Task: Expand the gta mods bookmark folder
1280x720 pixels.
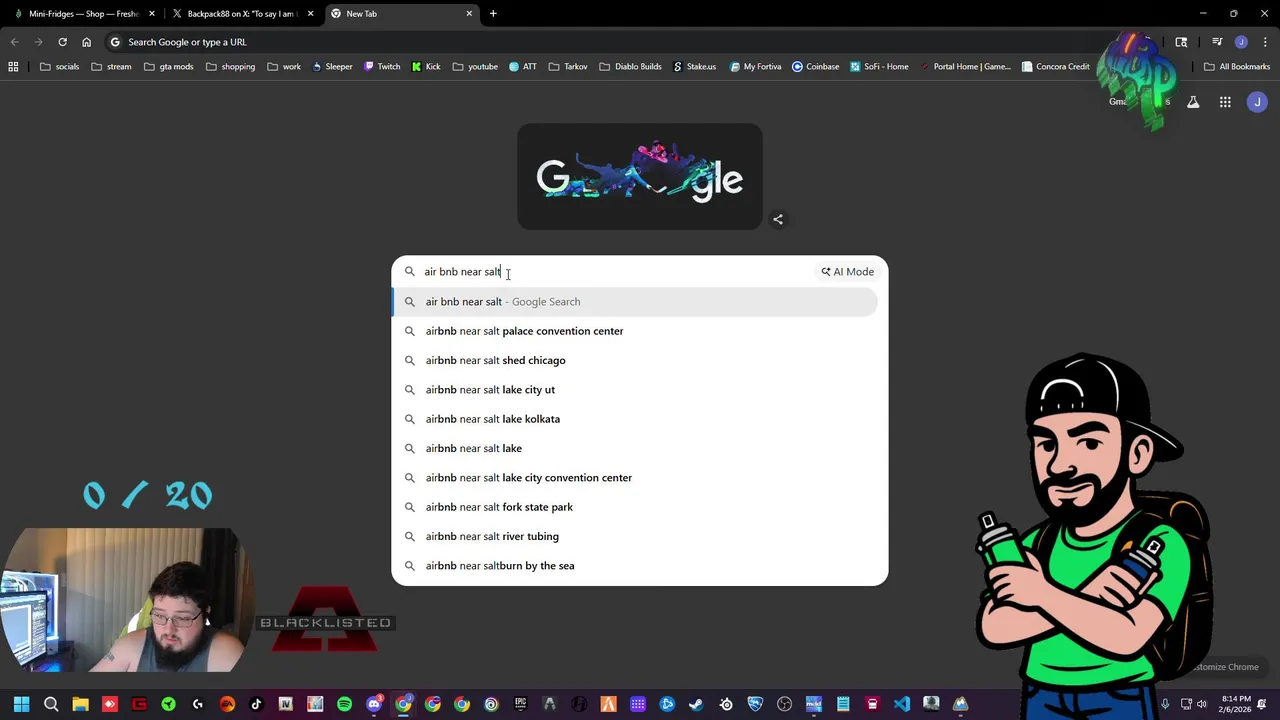Action: [x=168, y=67]
